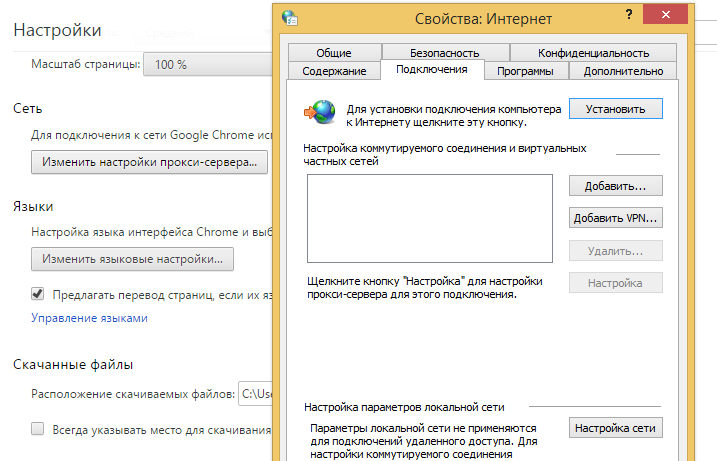The width and height of the screenshot is (717, 461).
Task: Open the 'Масштаб страницы' zoom dropdown
Action: [207, 64]
